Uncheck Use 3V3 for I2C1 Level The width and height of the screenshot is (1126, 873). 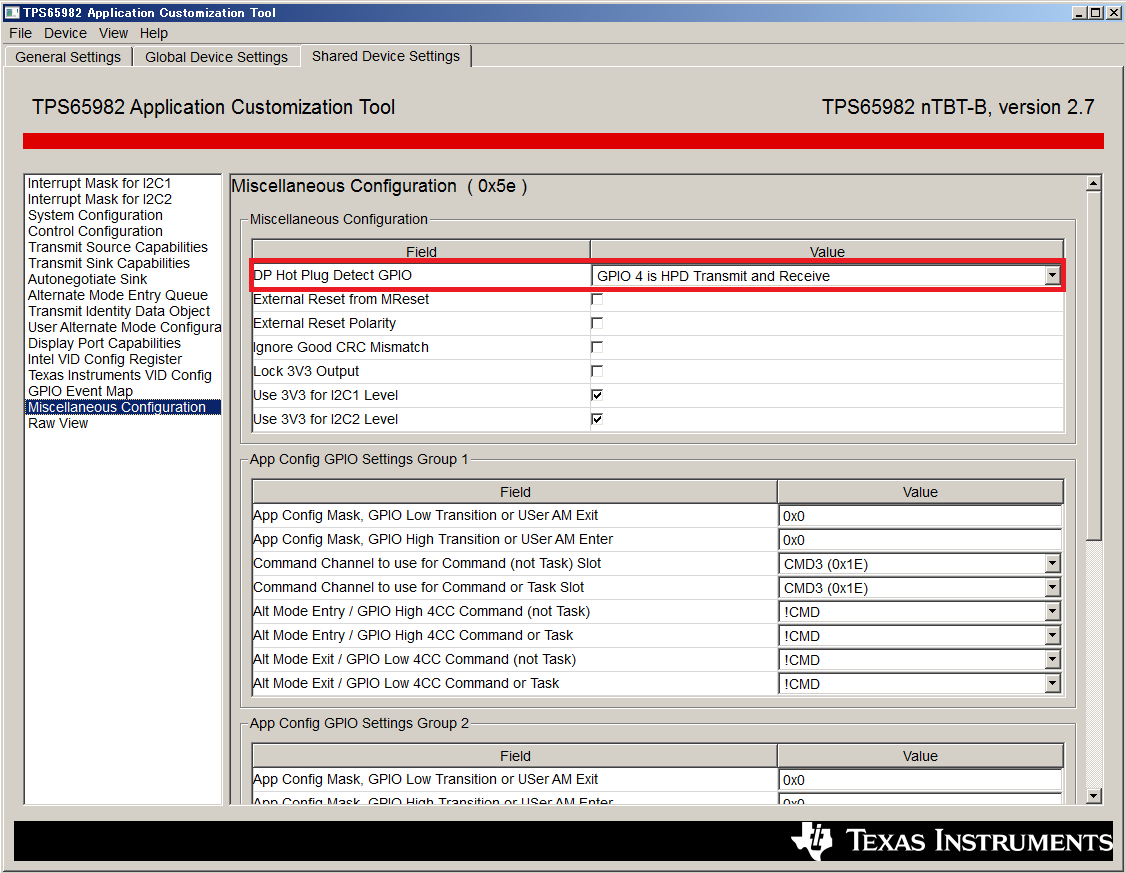pyautogui.click(x=597, y=395)
